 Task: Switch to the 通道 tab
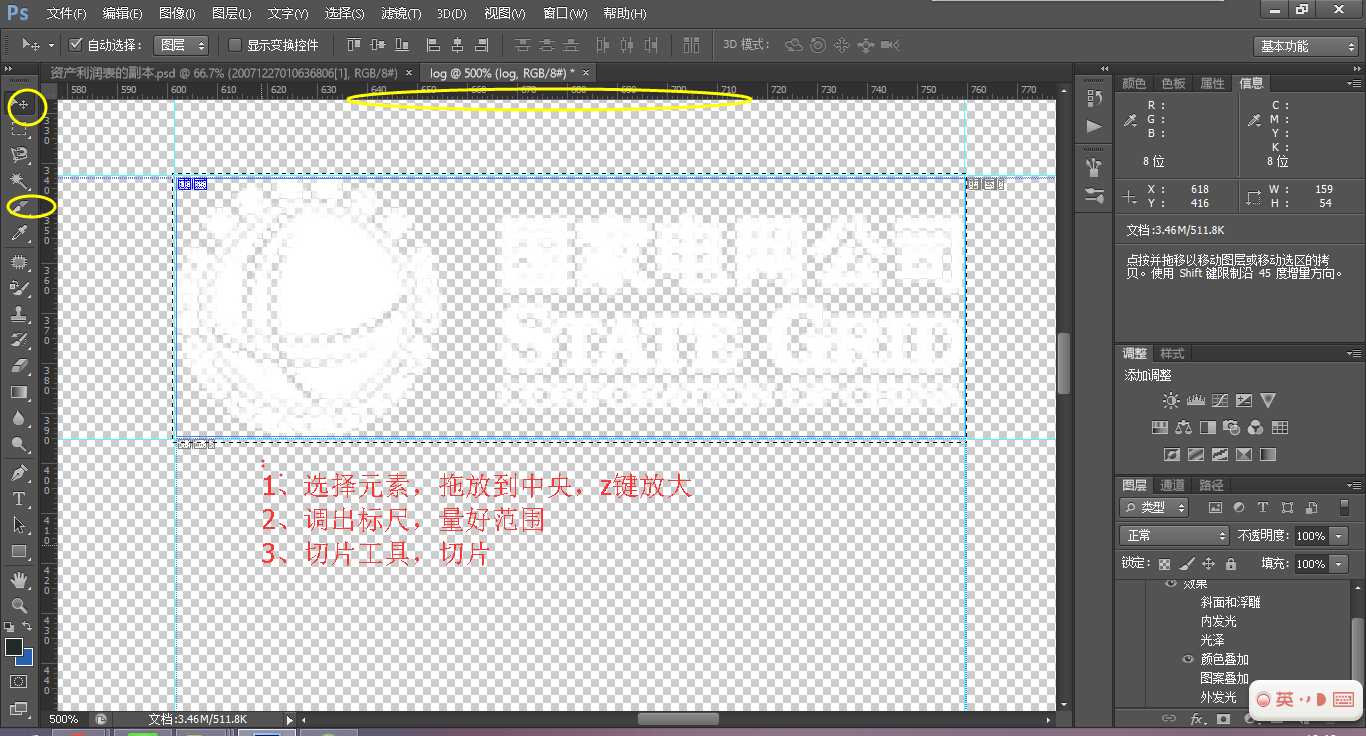point(1172,485)
